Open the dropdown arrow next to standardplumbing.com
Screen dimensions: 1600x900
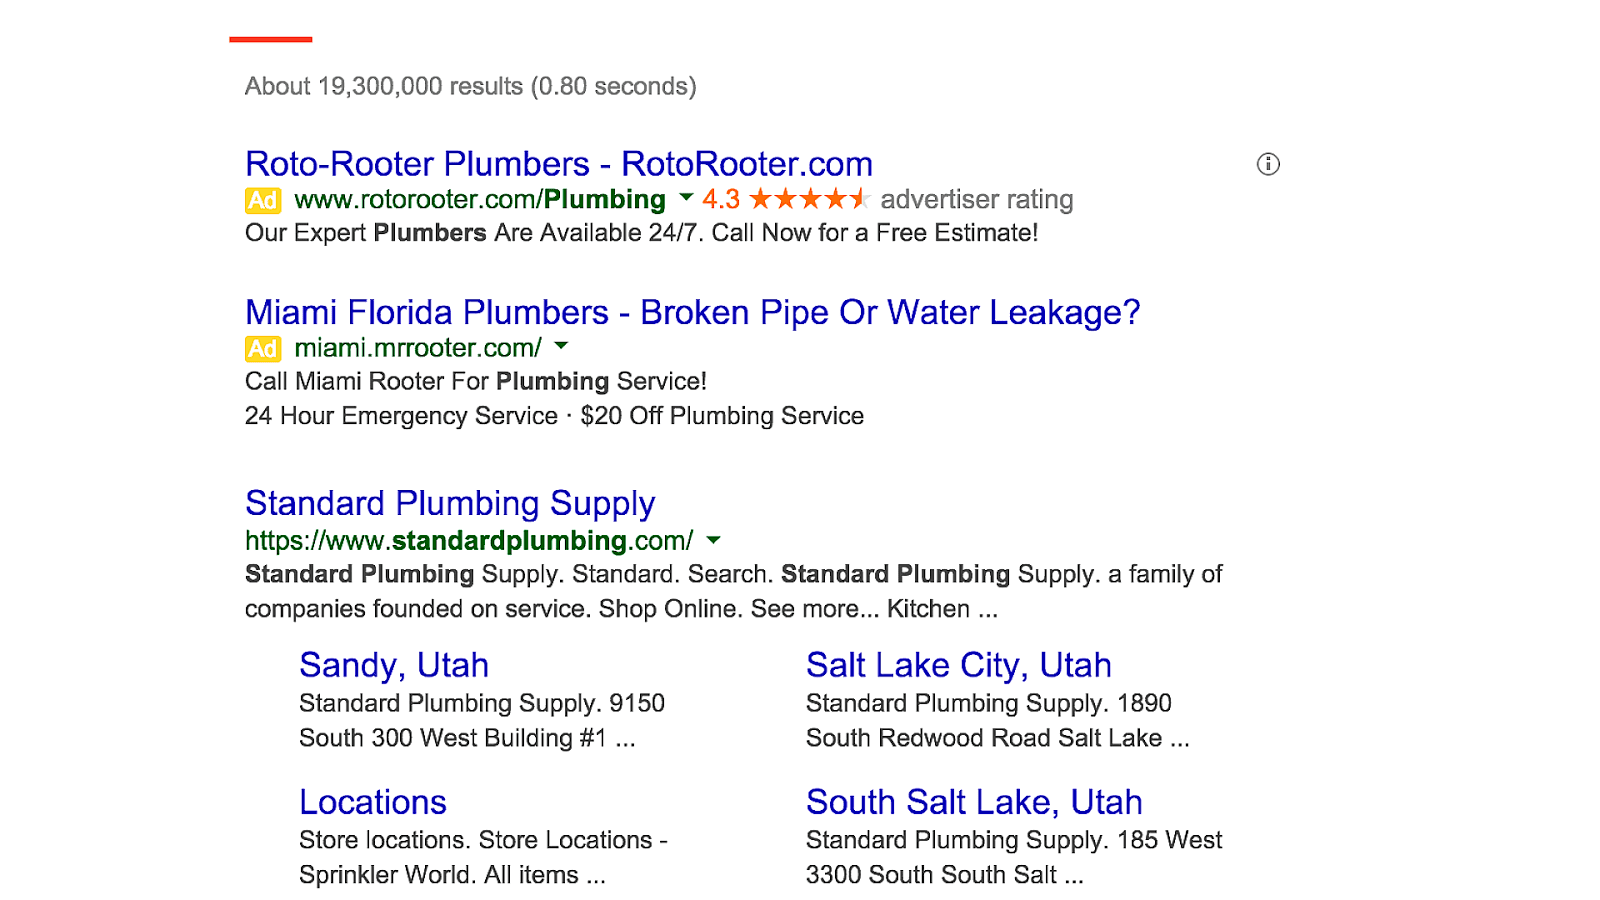click(x=713, y=540)
